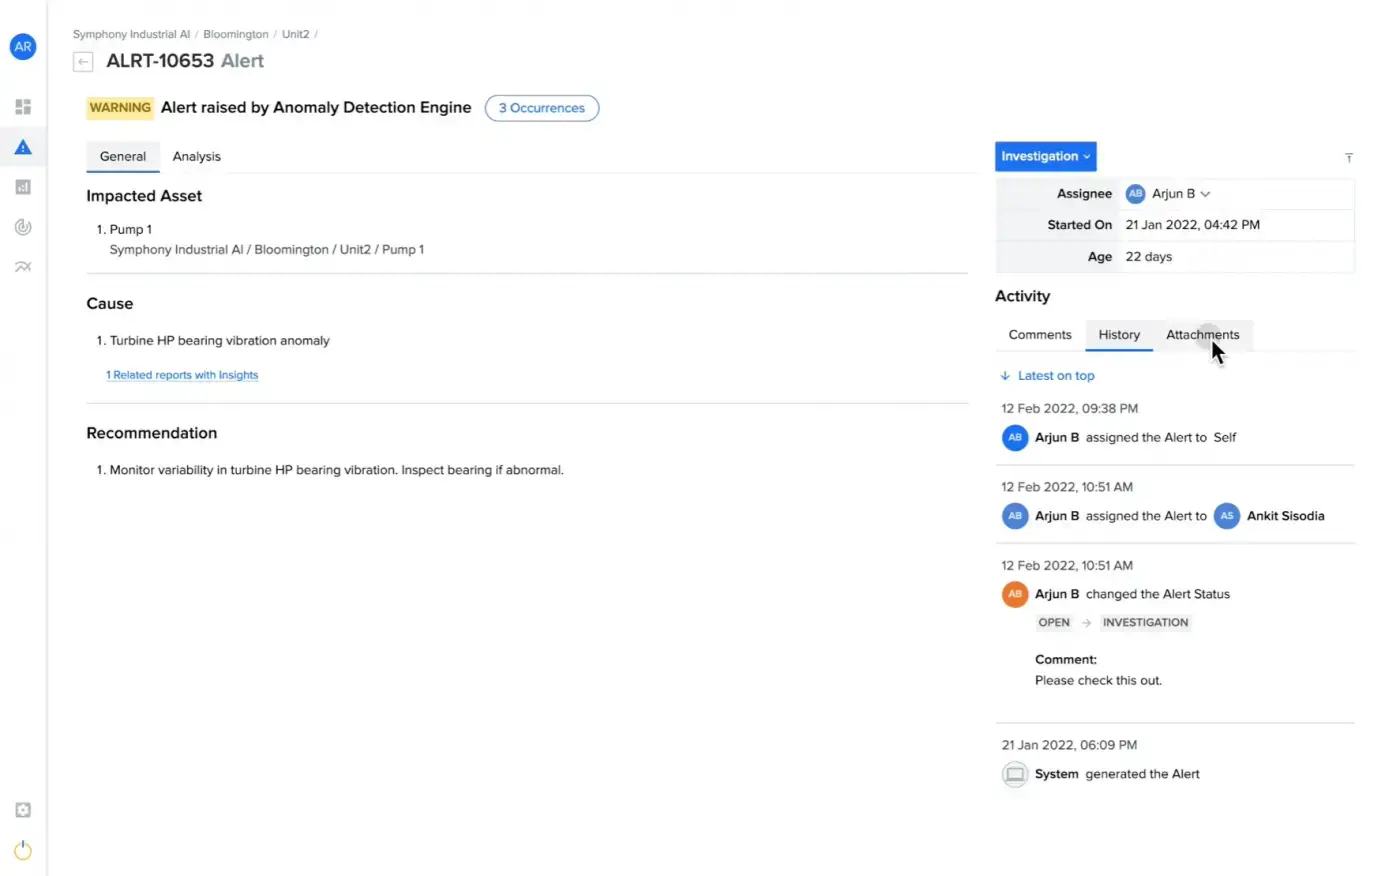Click the power logout icon
This screenshot has height=876, width=1400.
23,850
